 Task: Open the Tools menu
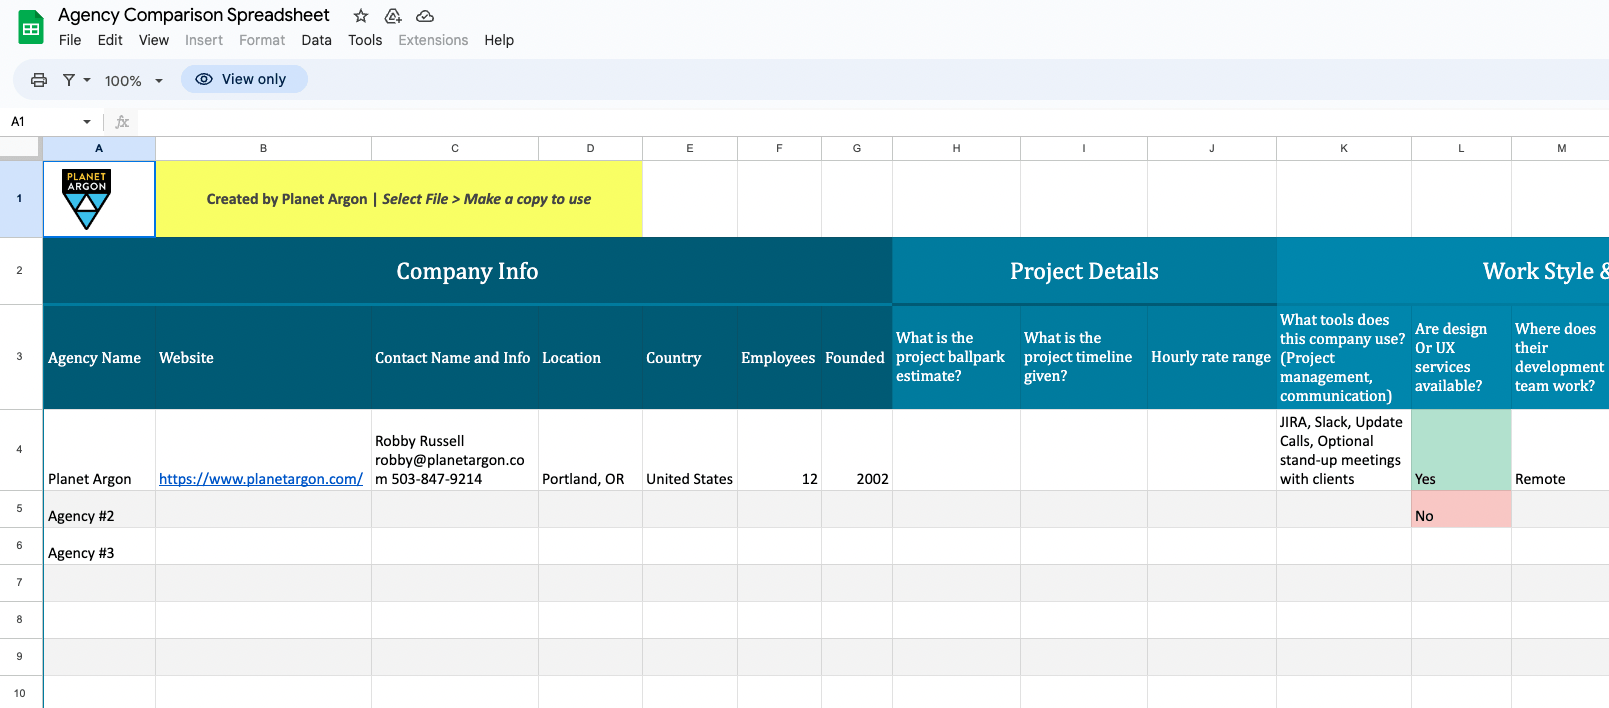coord(365,40)
